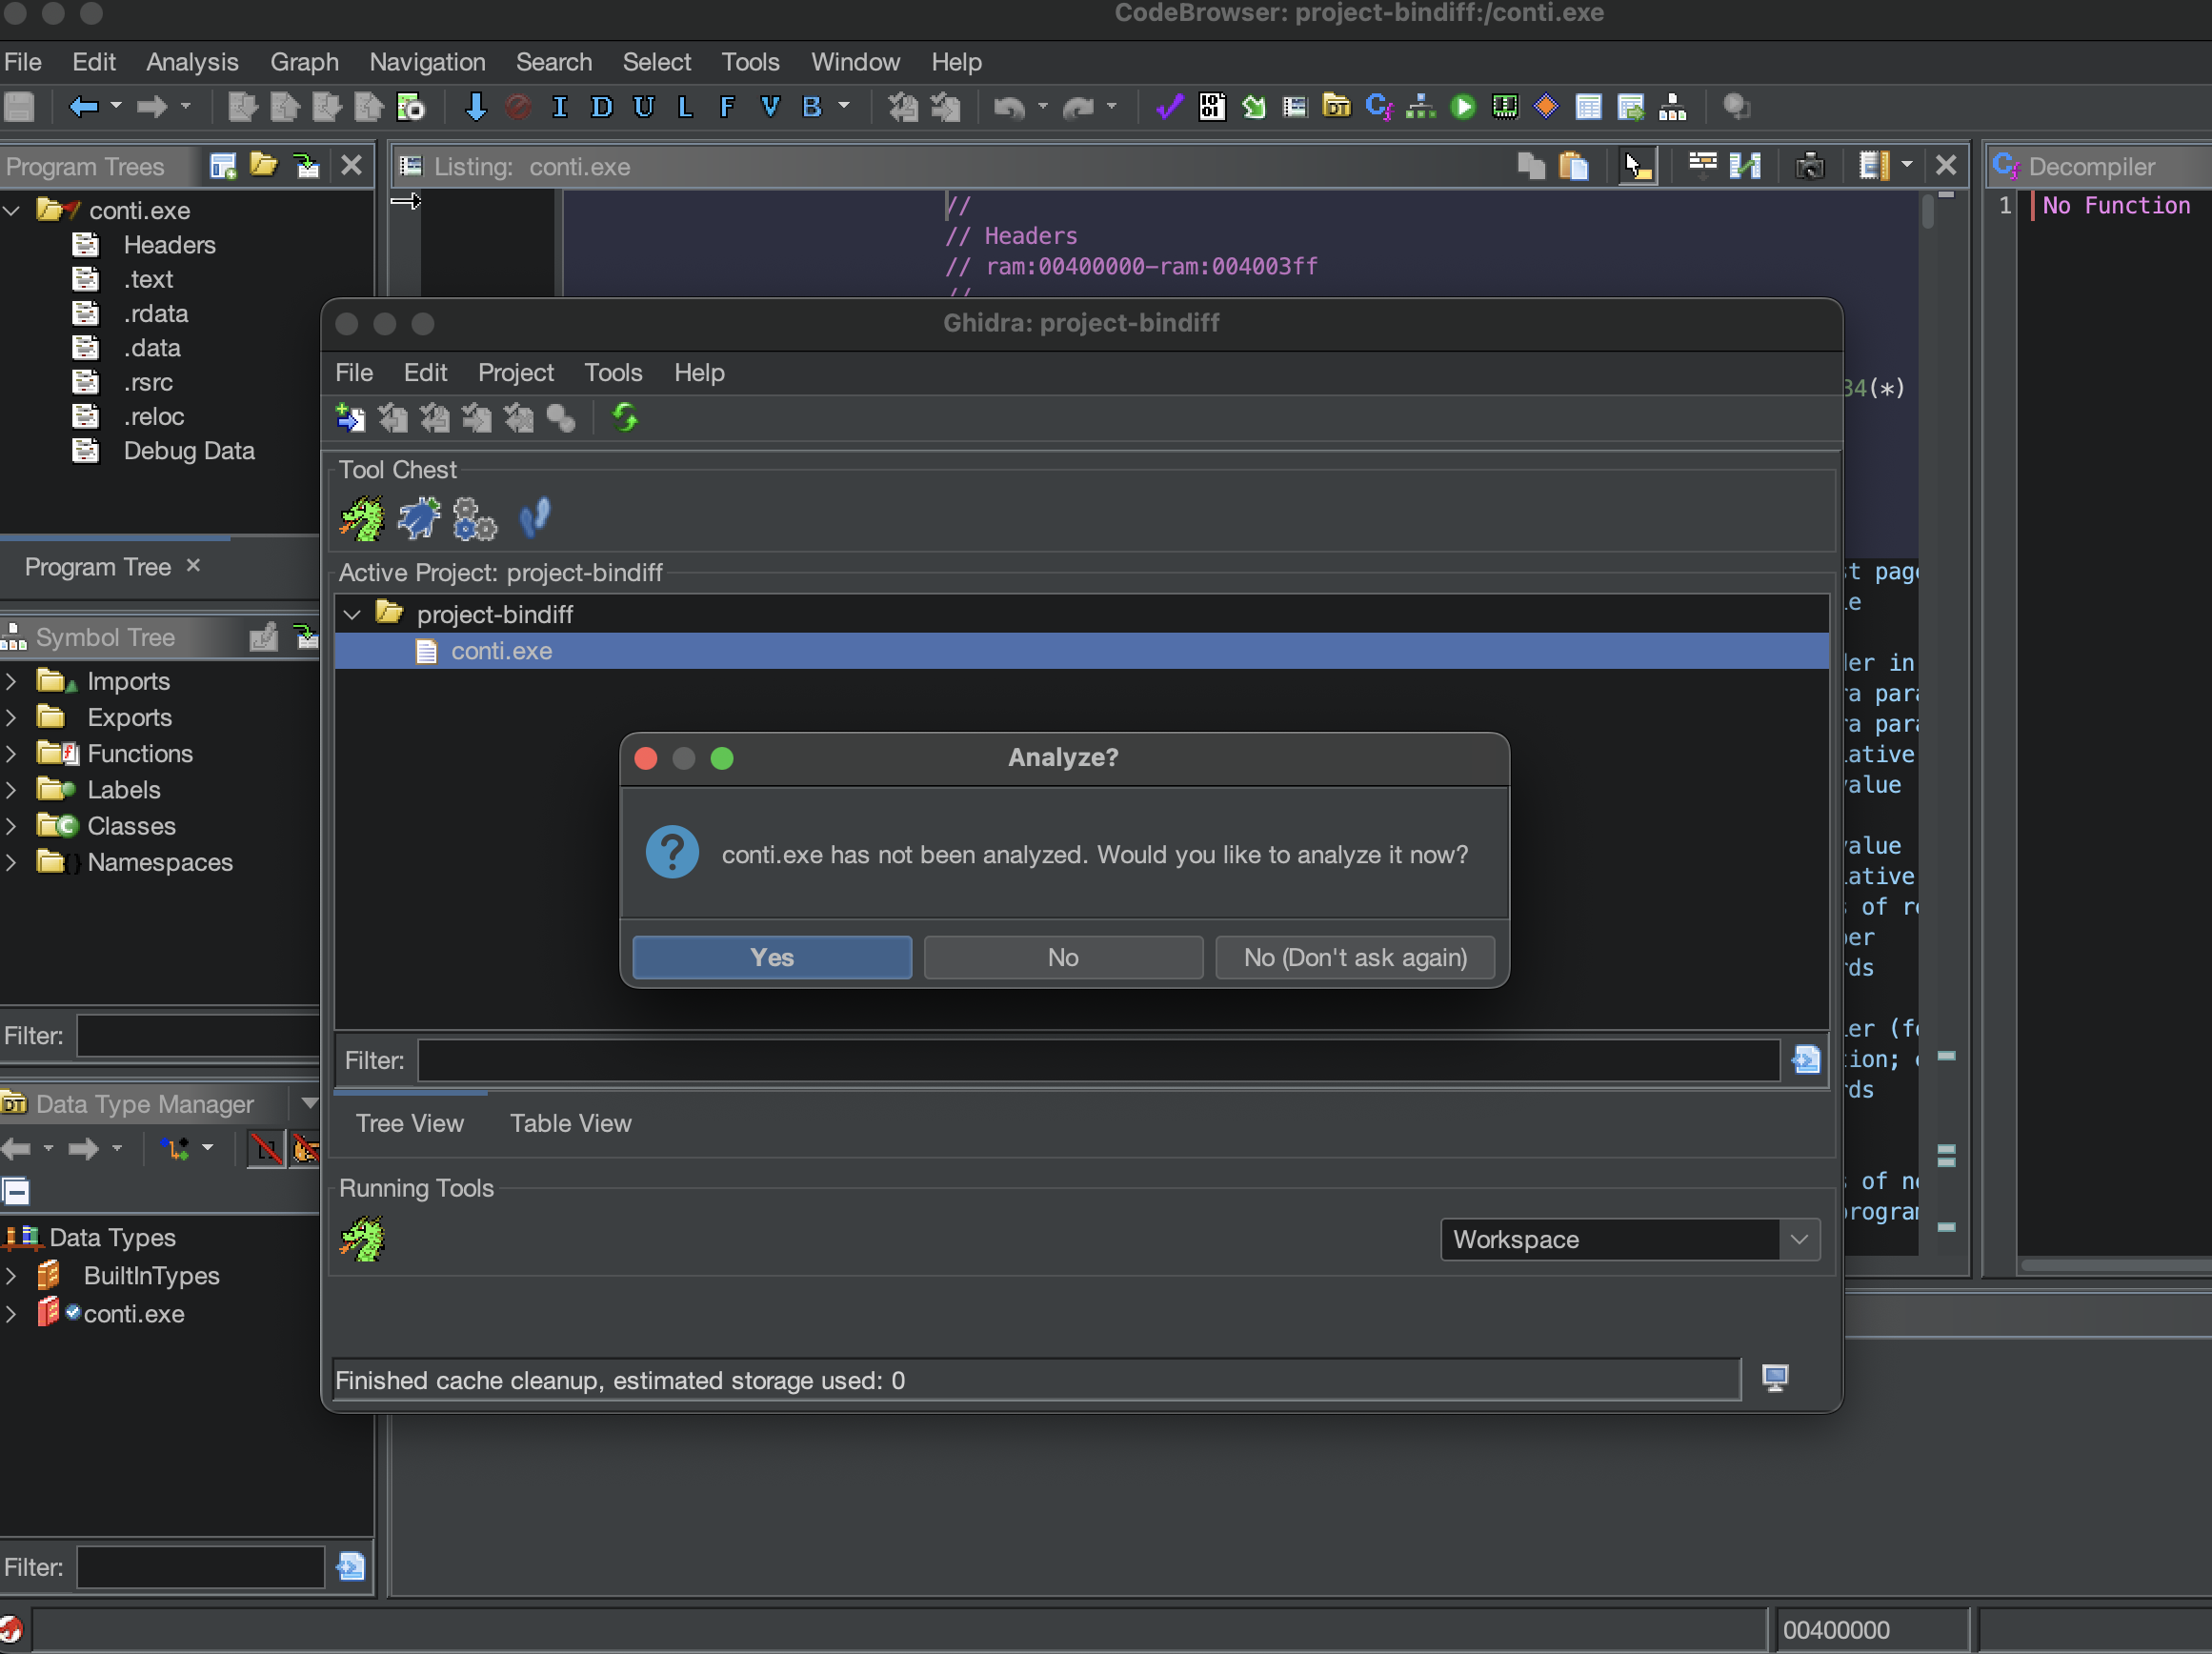Expand BuiltInTypes in Data Type Manager

click(x=11, y=1275)
